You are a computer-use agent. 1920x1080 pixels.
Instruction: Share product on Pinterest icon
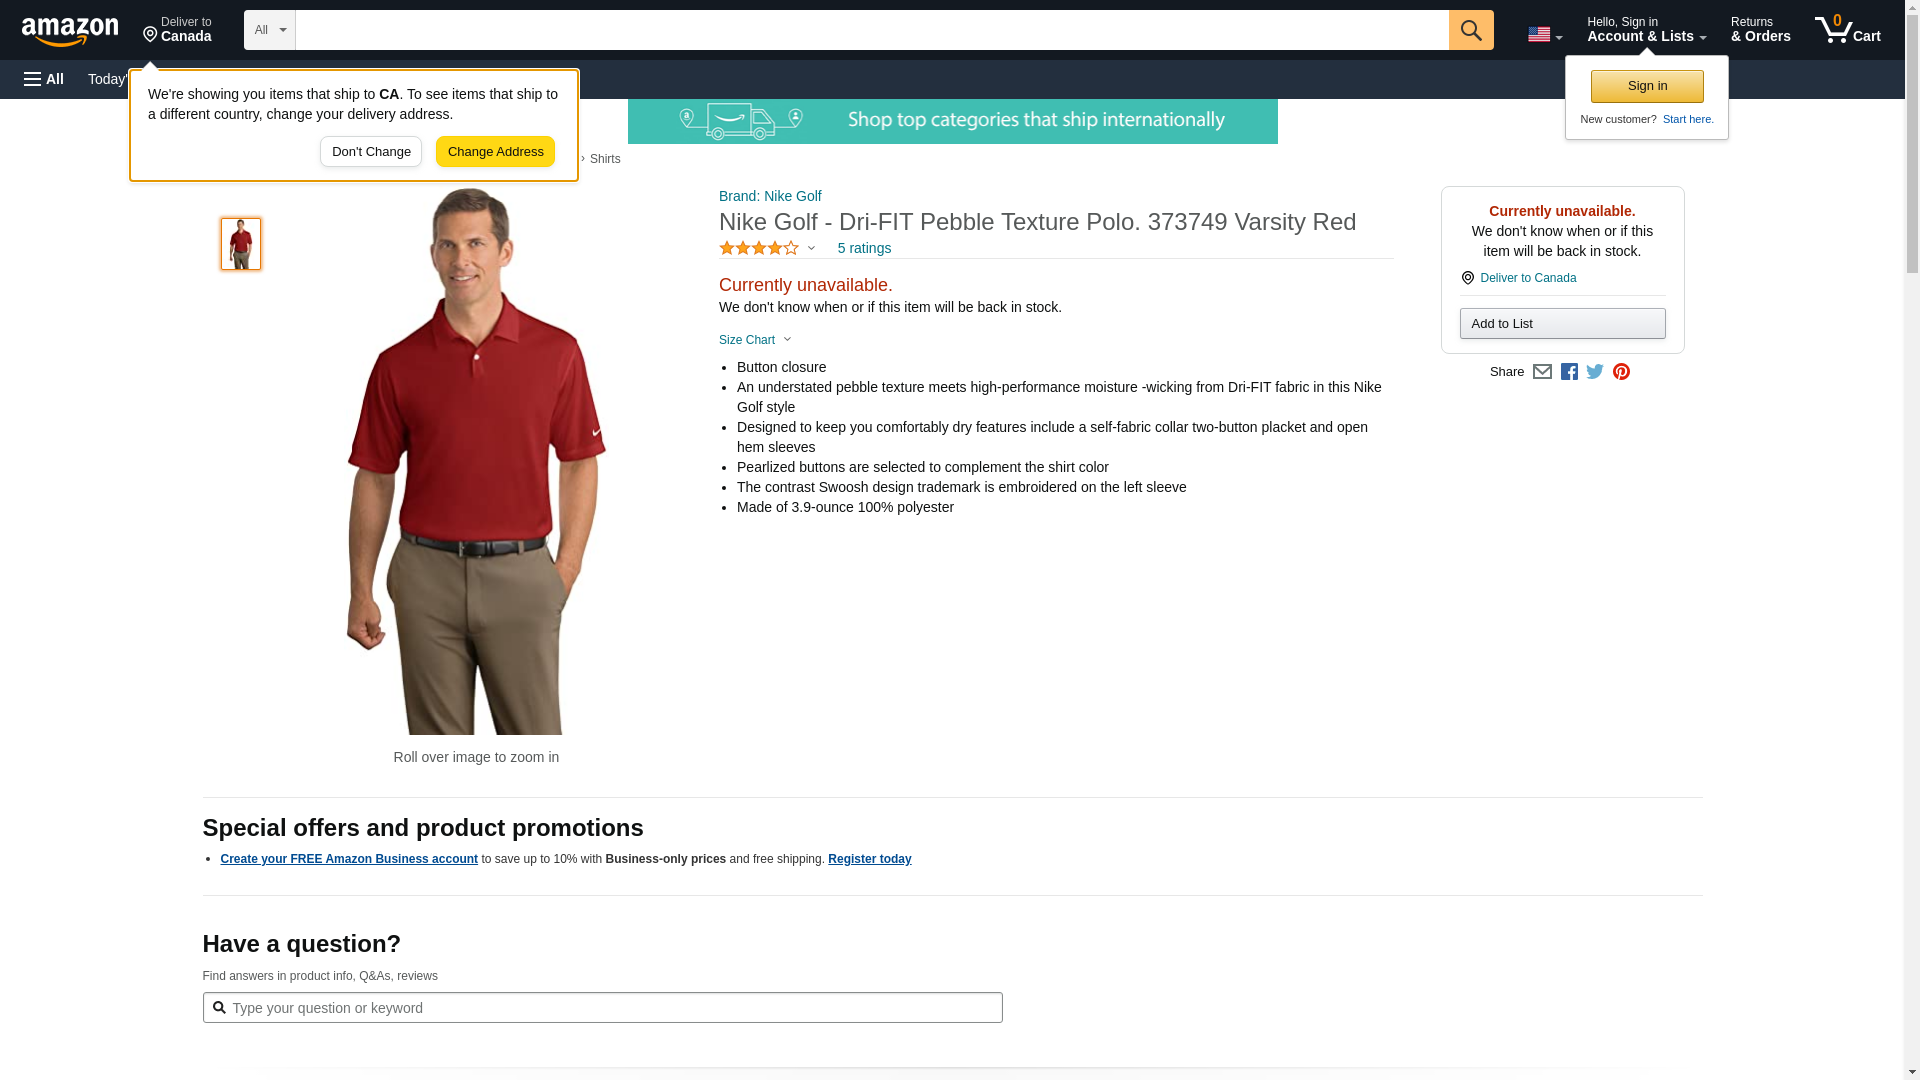tap(1621, 372)
